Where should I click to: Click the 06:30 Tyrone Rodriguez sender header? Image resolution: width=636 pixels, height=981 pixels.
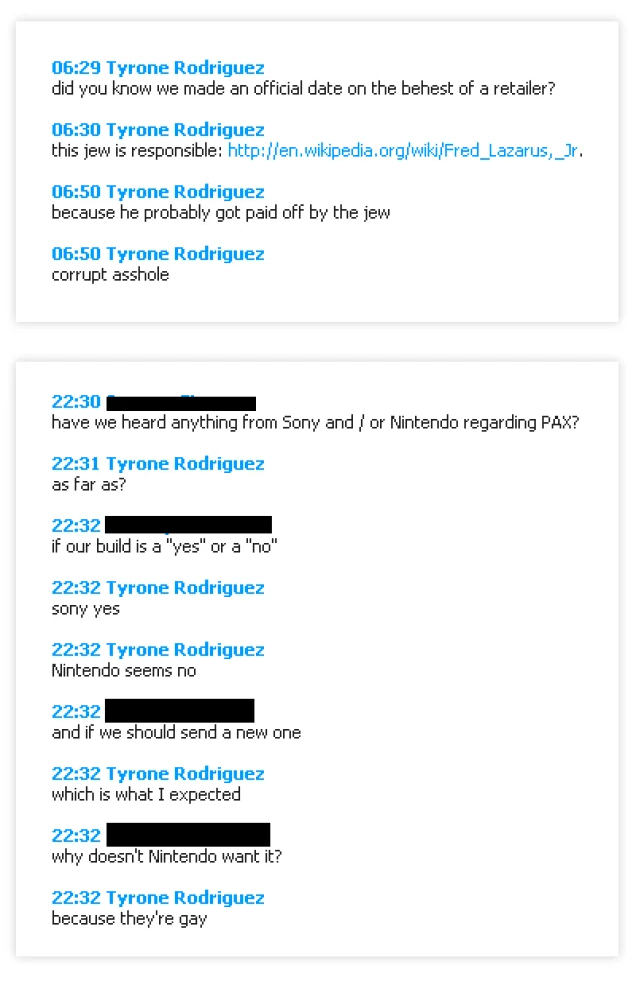pos(158,130)
